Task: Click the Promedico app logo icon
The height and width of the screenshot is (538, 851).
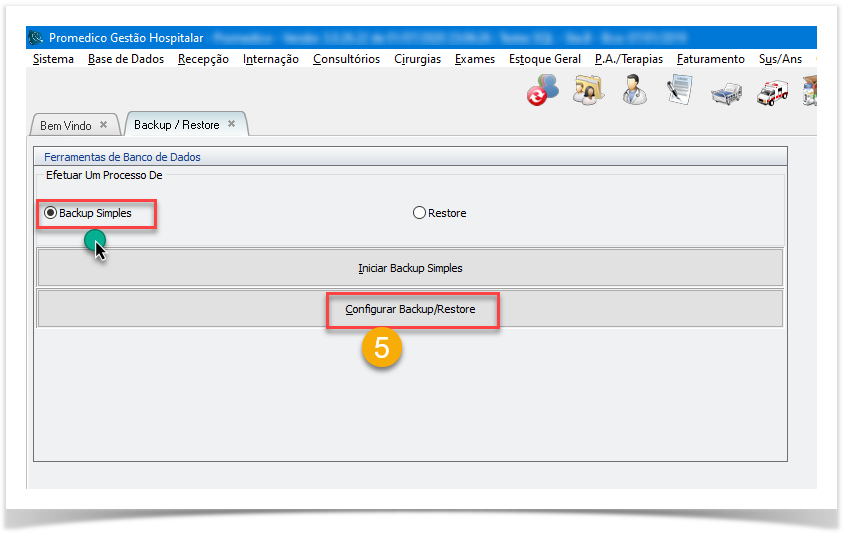Action: click(x=37, y=38)
